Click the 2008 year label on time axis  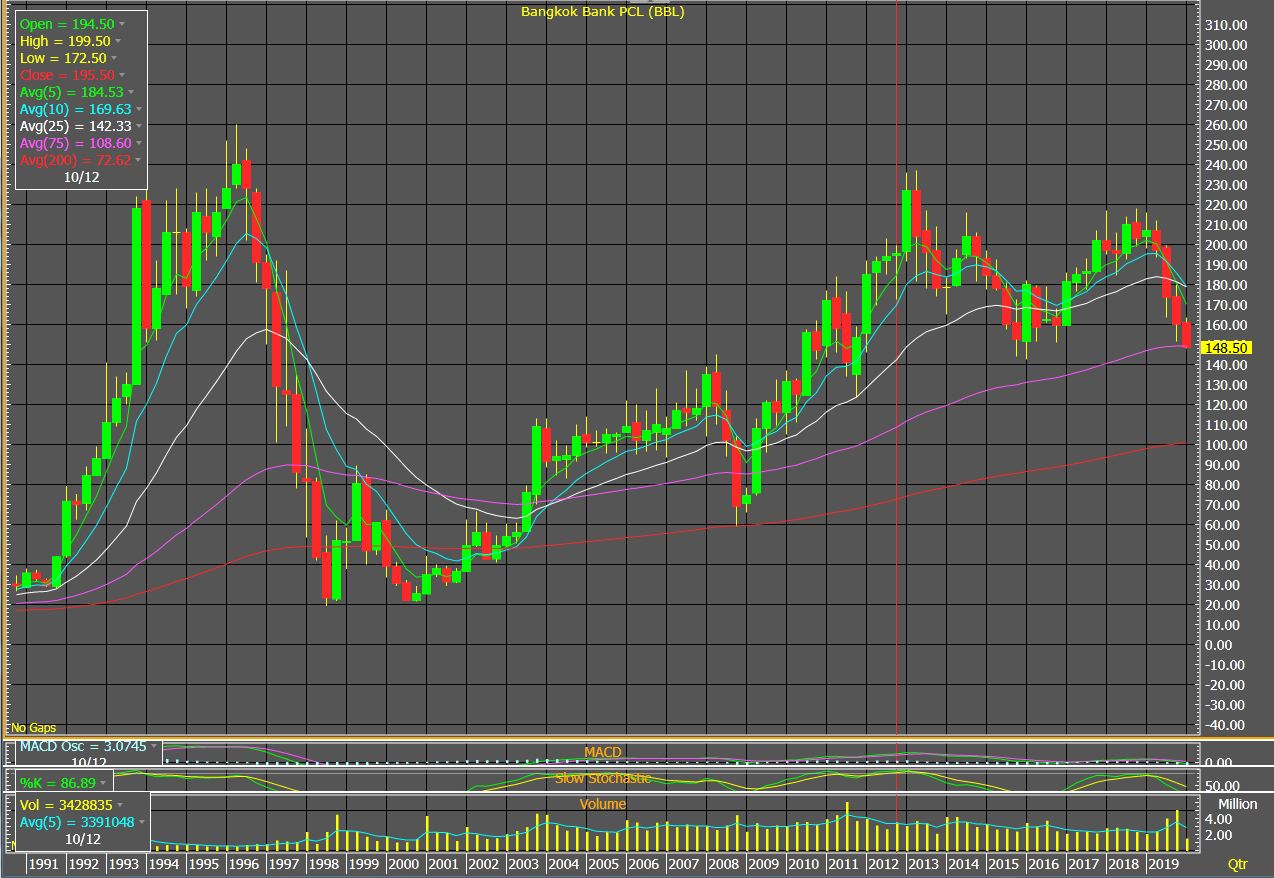point(723,863)
